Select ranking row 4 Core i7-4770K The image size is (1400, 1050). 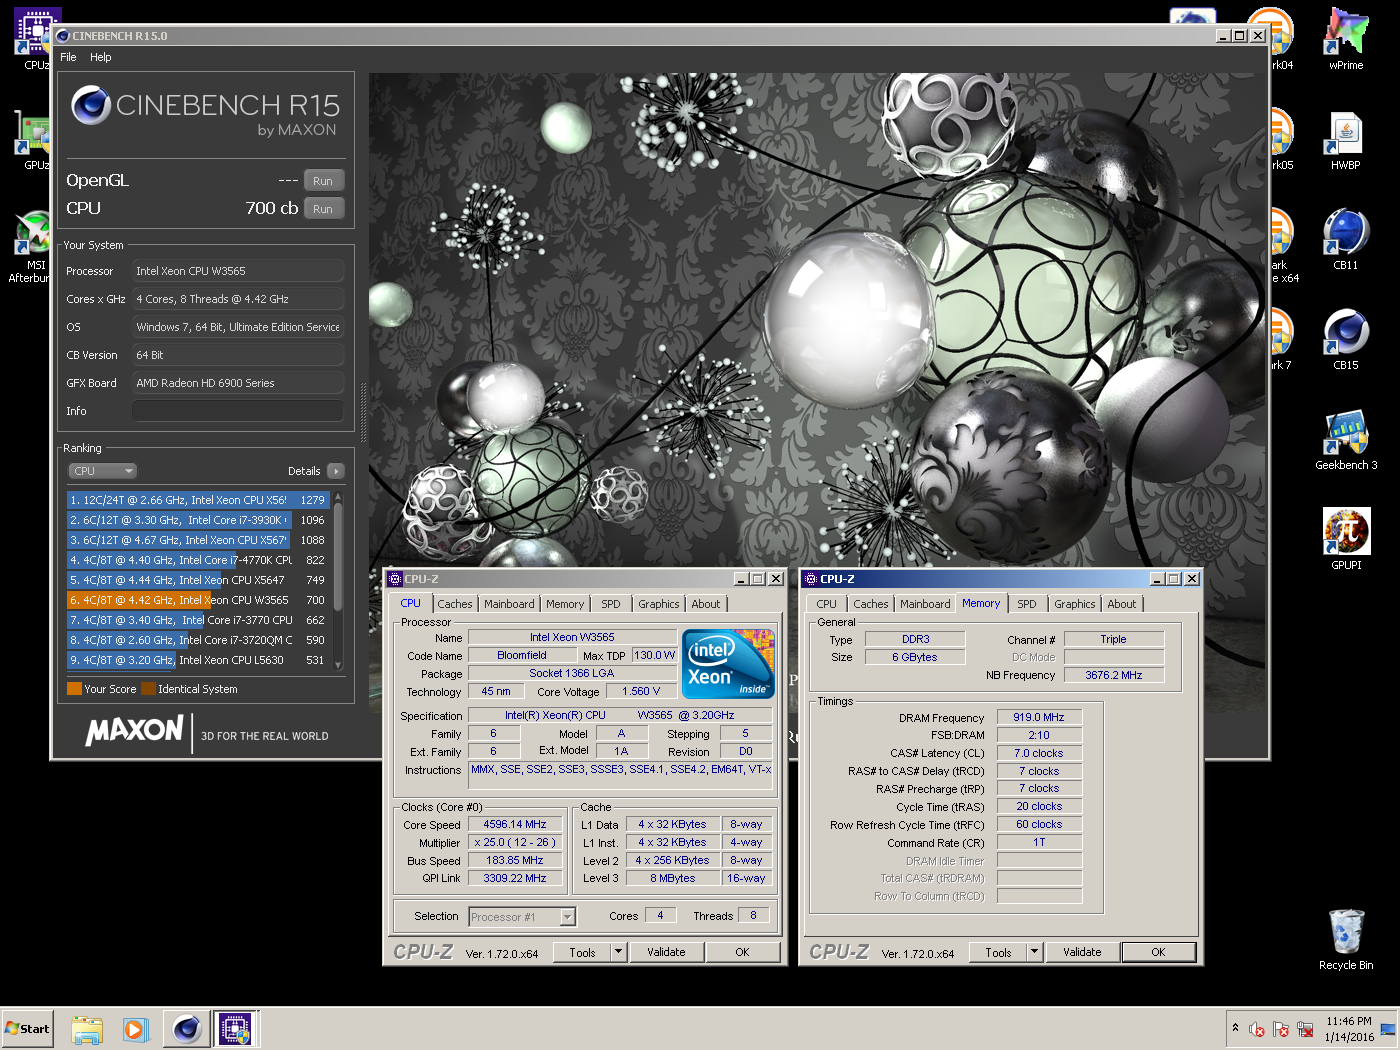click(198, 560)
